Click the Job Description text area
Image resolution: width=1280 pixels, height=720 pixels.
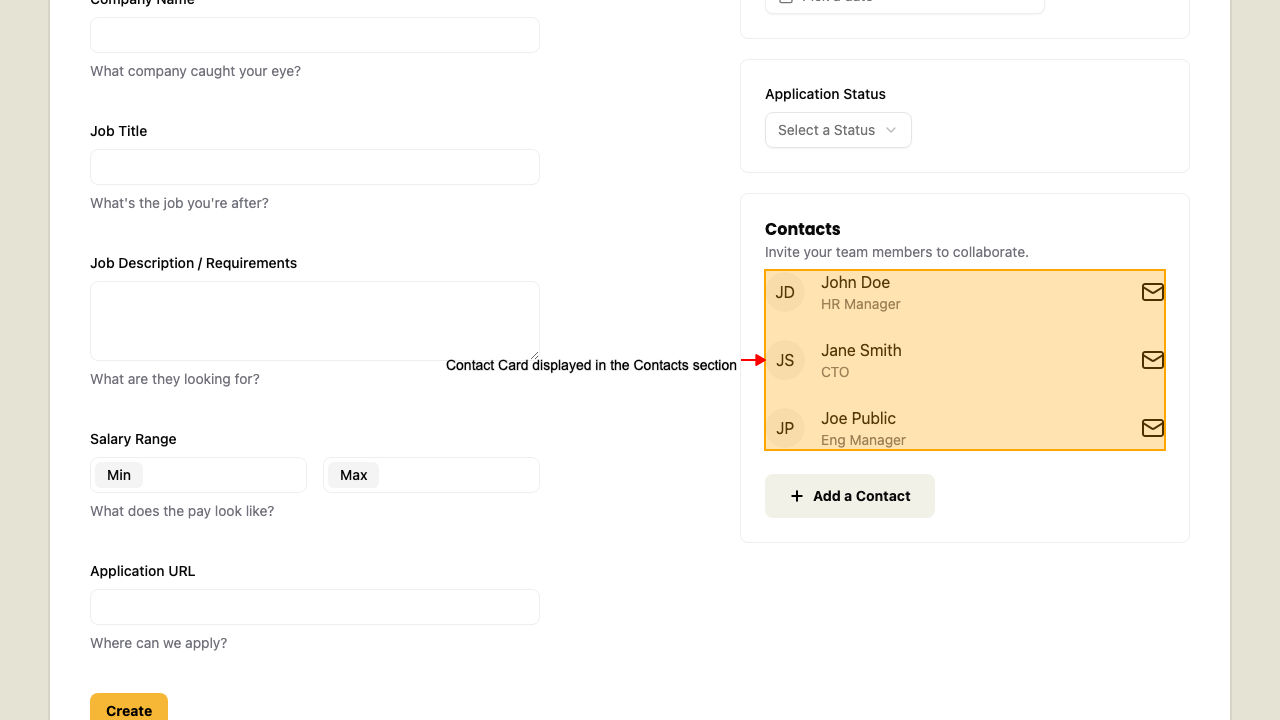pyautogui.click(x=314, y=320)
